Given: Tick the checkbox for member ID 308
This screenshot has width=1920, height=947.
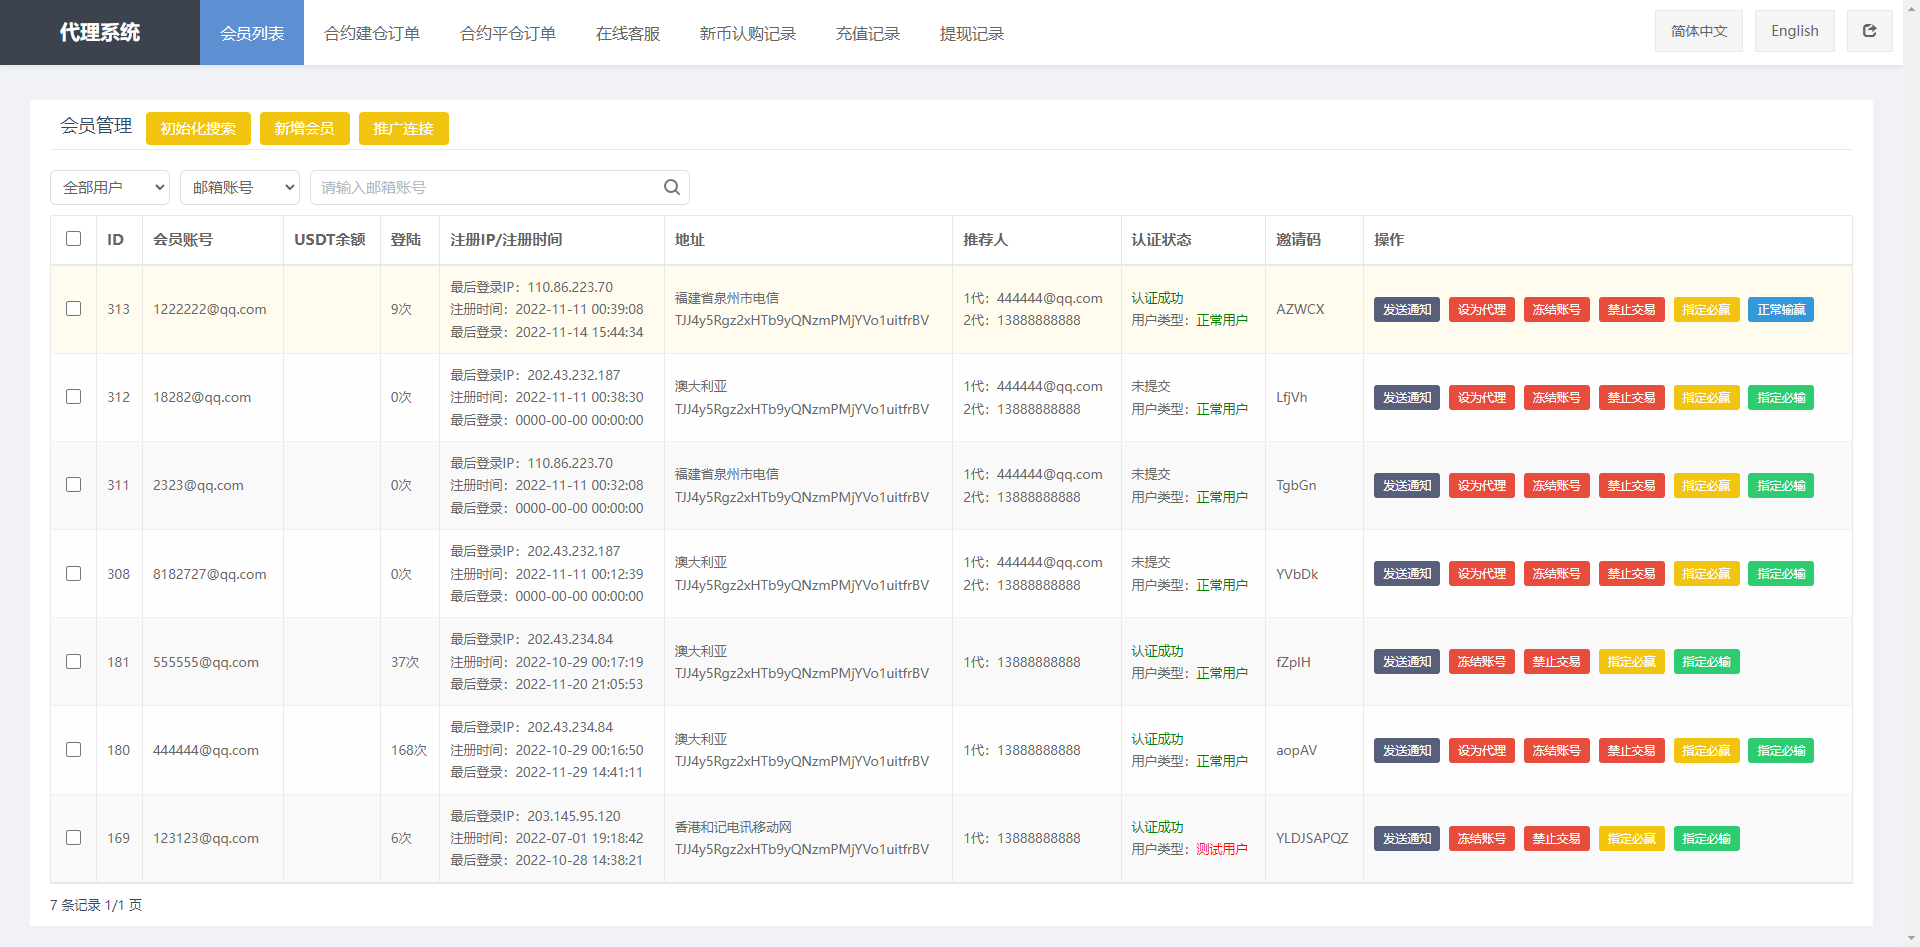Looking at the screenshot, I should [73, 574].
